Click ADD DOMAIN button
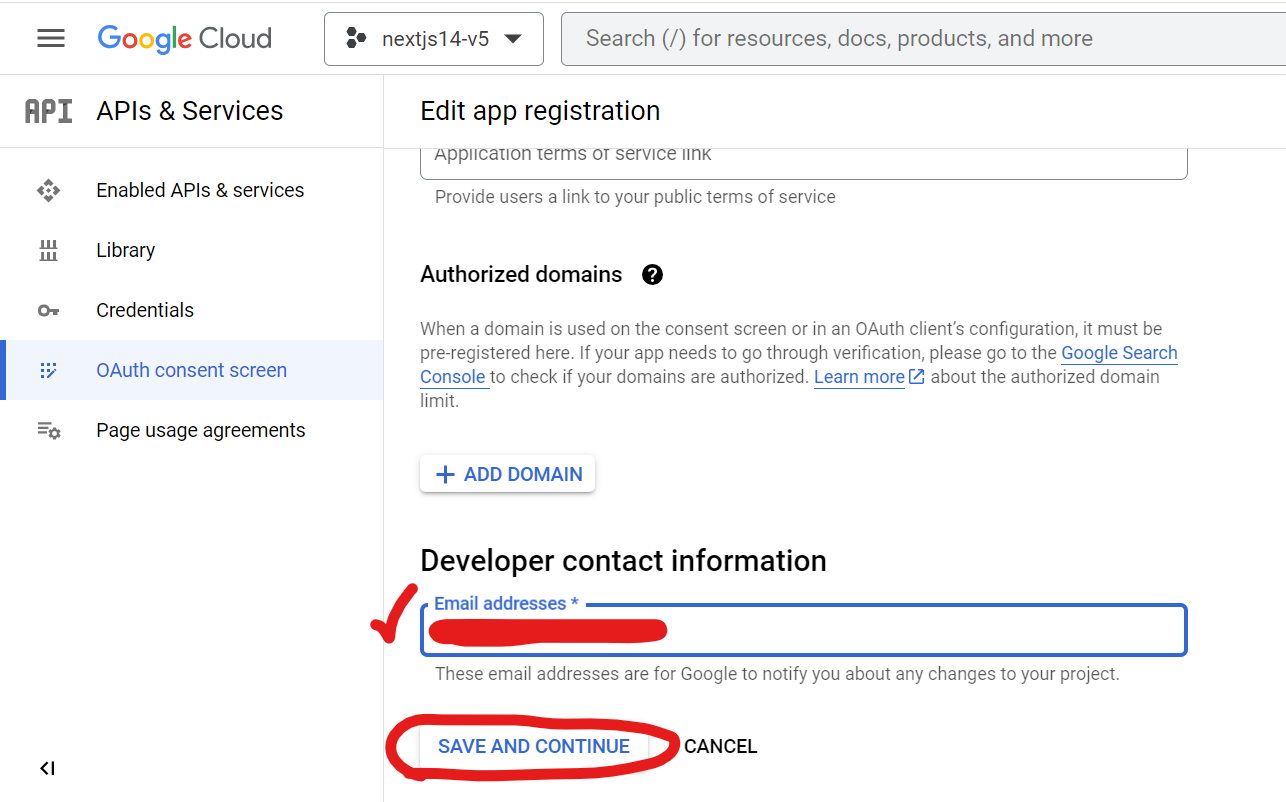The image size is (1286, 802). coord(508,474)
